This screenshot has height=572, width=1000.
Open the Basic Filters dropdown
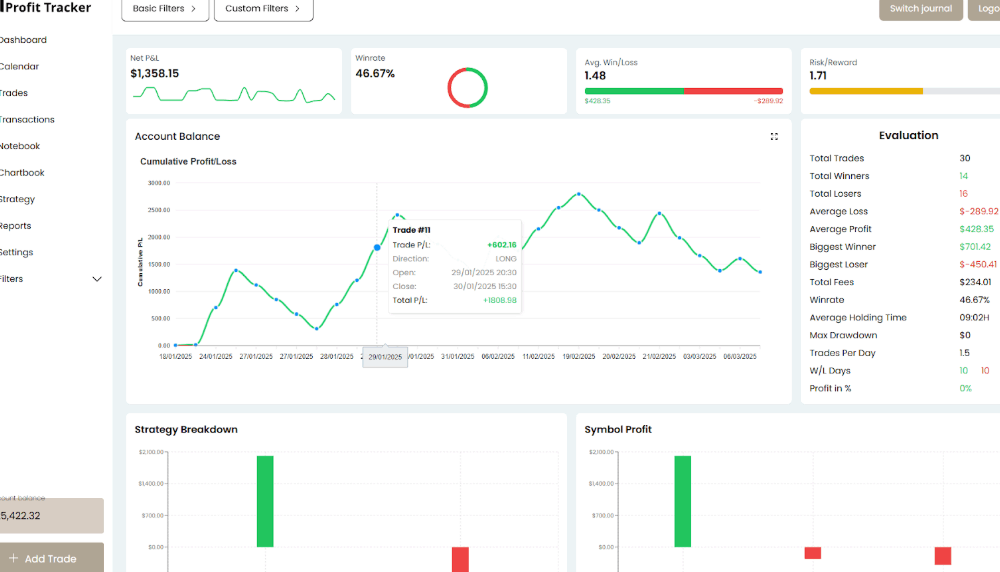[x=165, y=9]
